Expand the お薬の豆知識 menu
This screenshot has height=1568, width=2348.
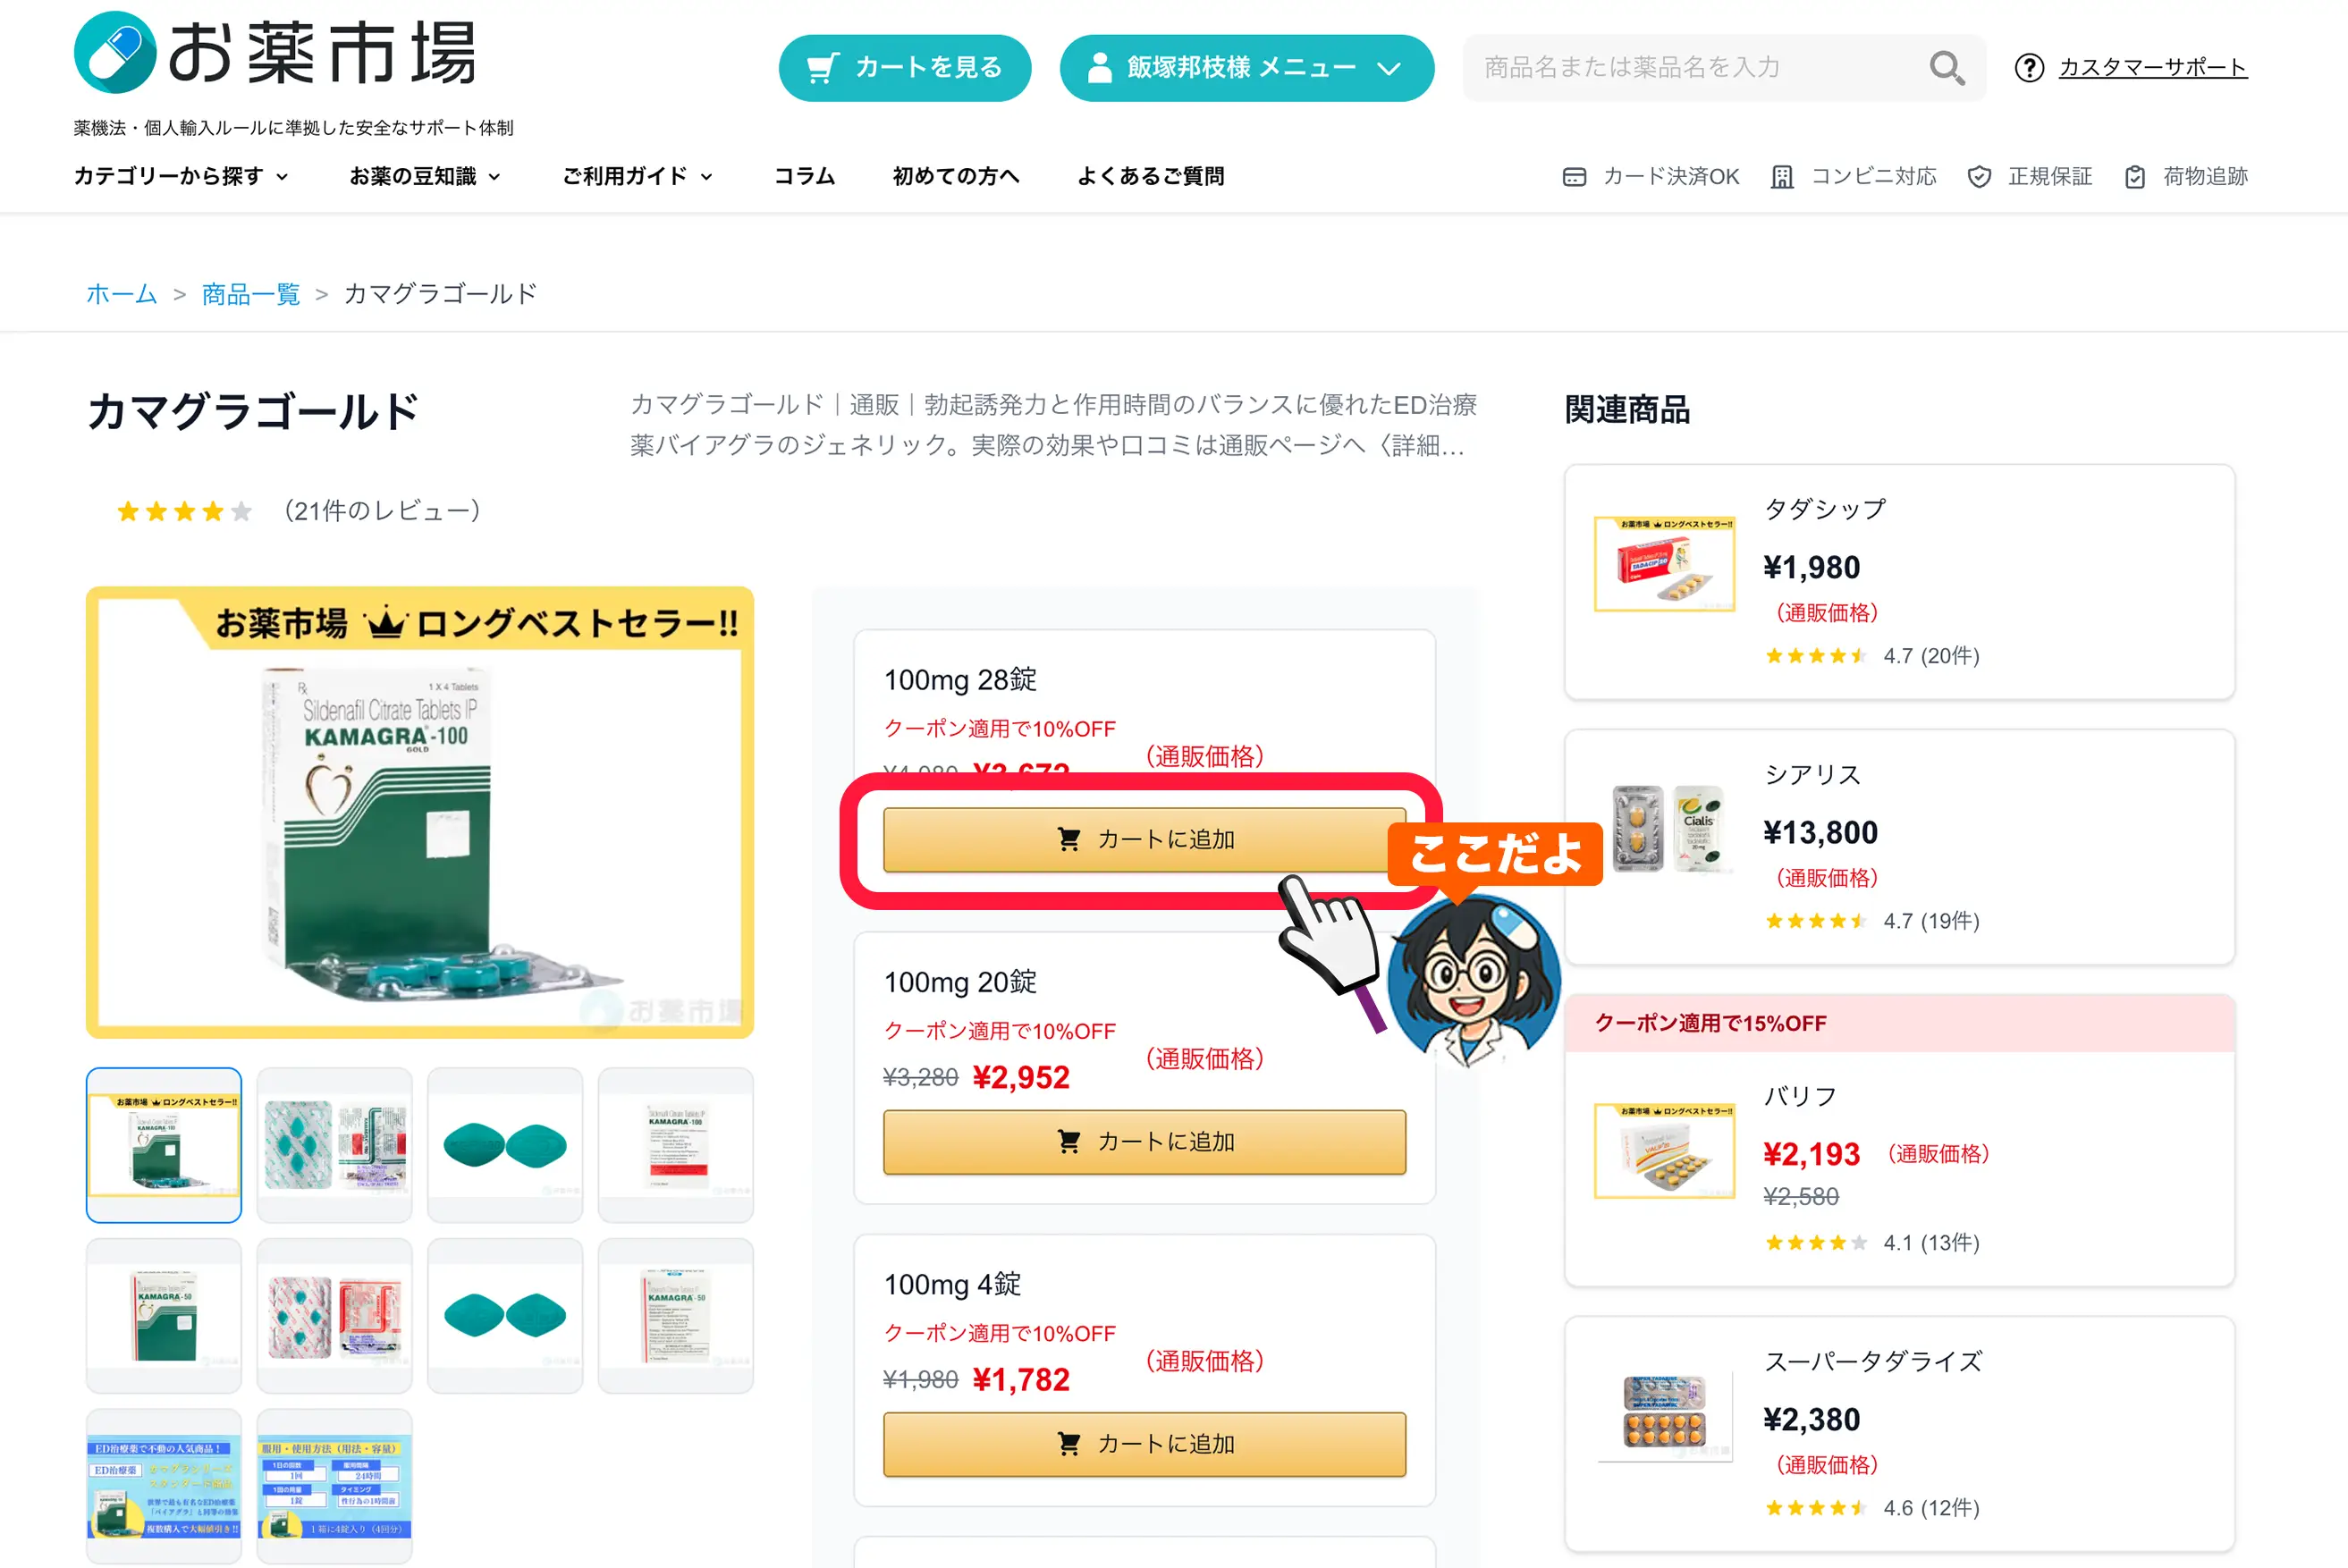[x=425, y=177]
